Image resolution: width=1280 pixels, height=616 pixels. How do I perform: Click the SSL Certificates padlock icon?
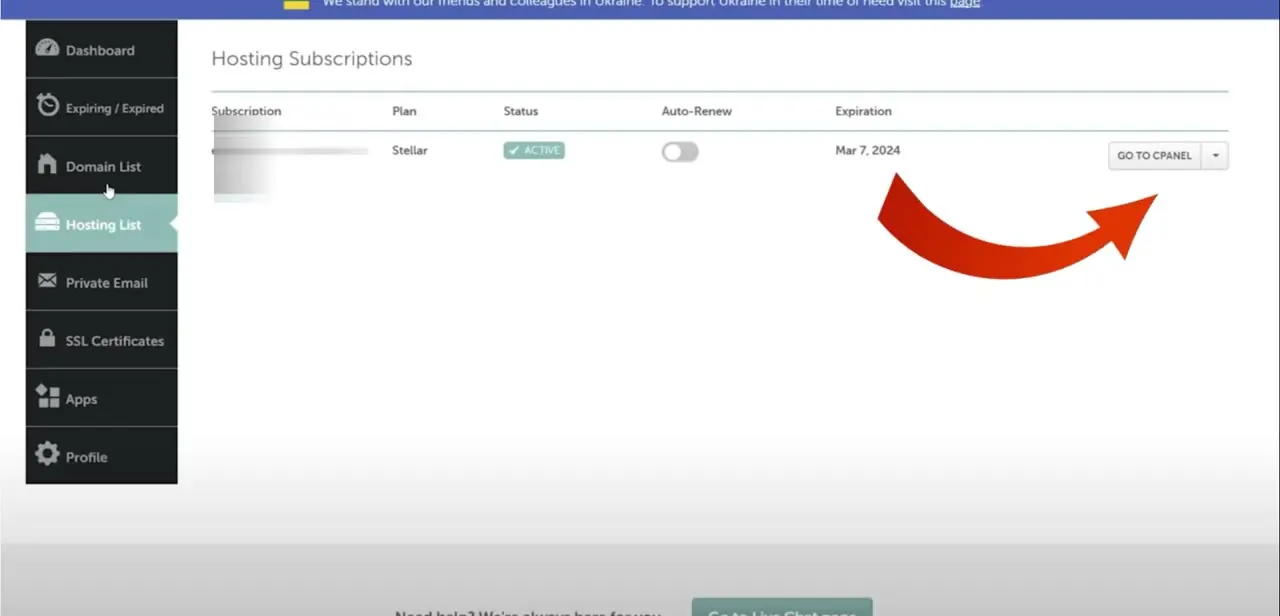[x=47, y=338]
